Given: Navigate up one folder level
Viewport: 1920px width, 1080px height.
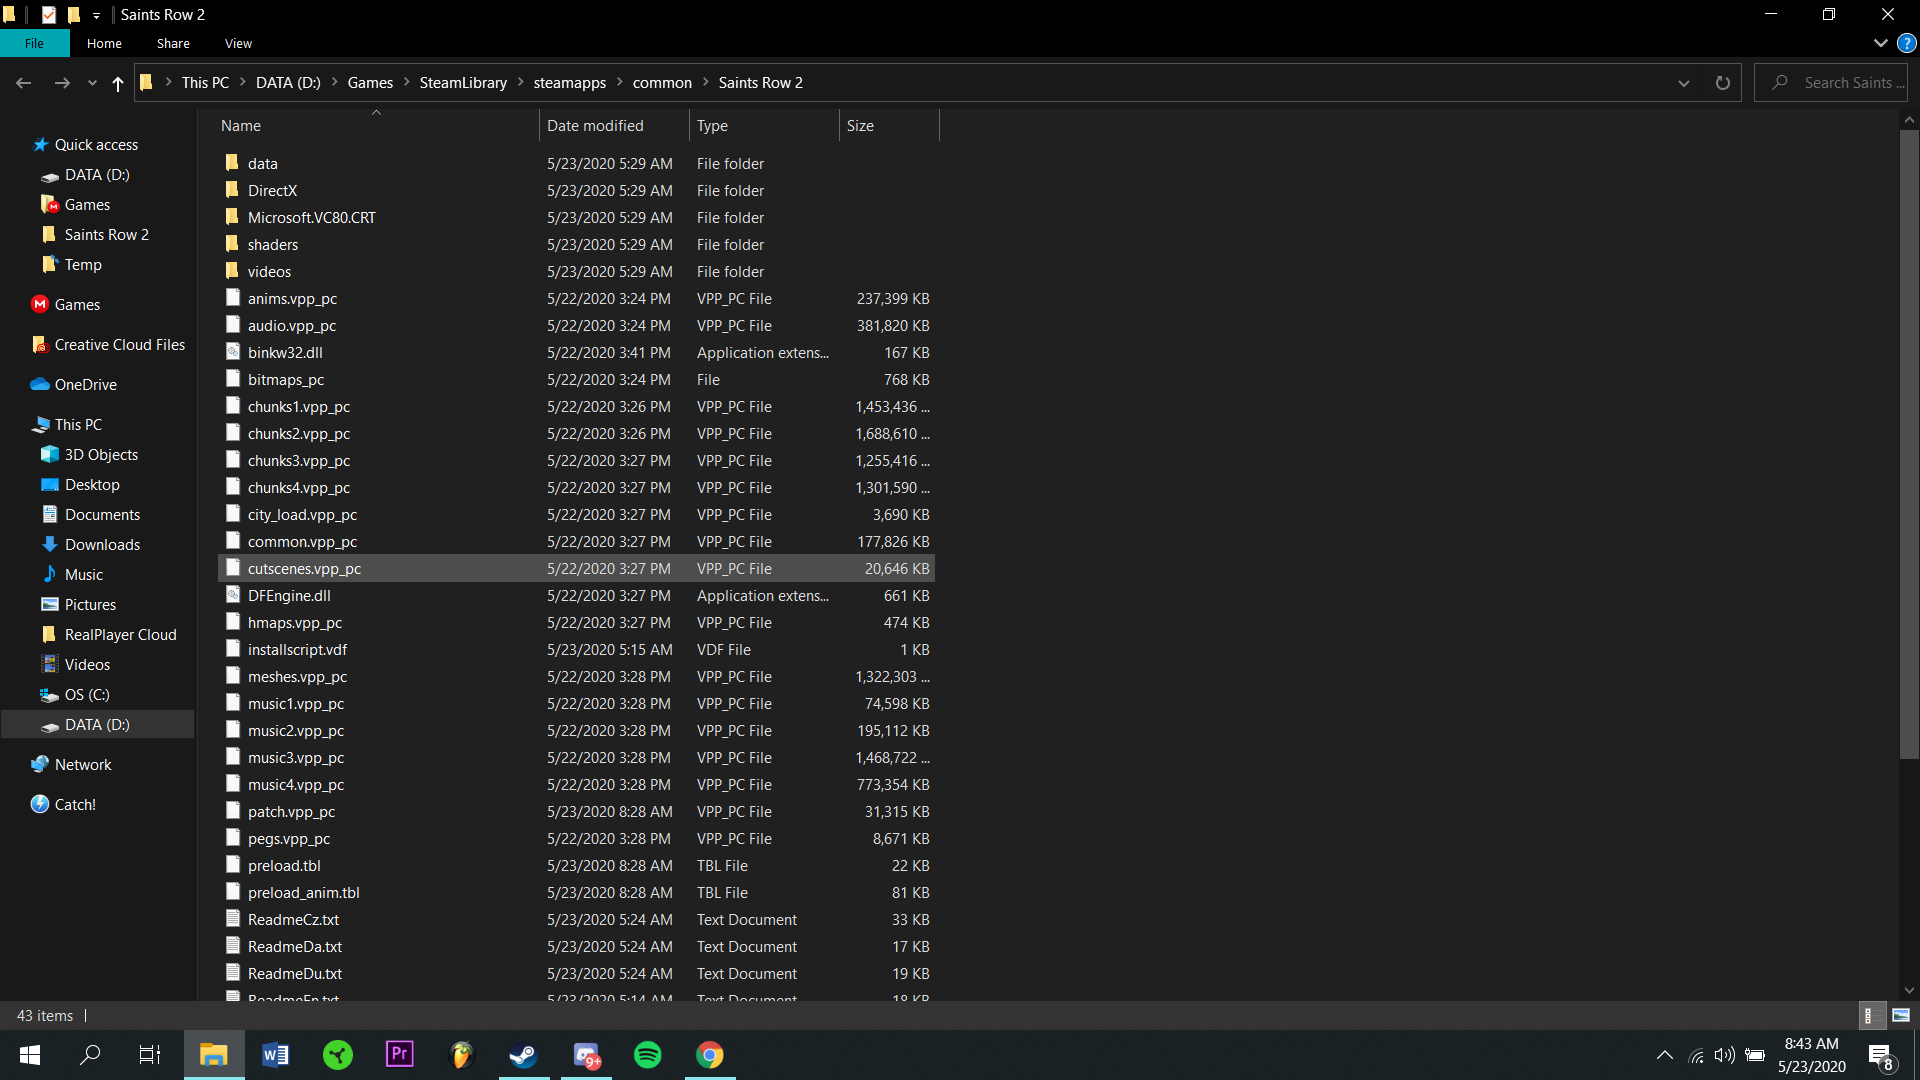Looking at the screenshot, I should point(118,83).
